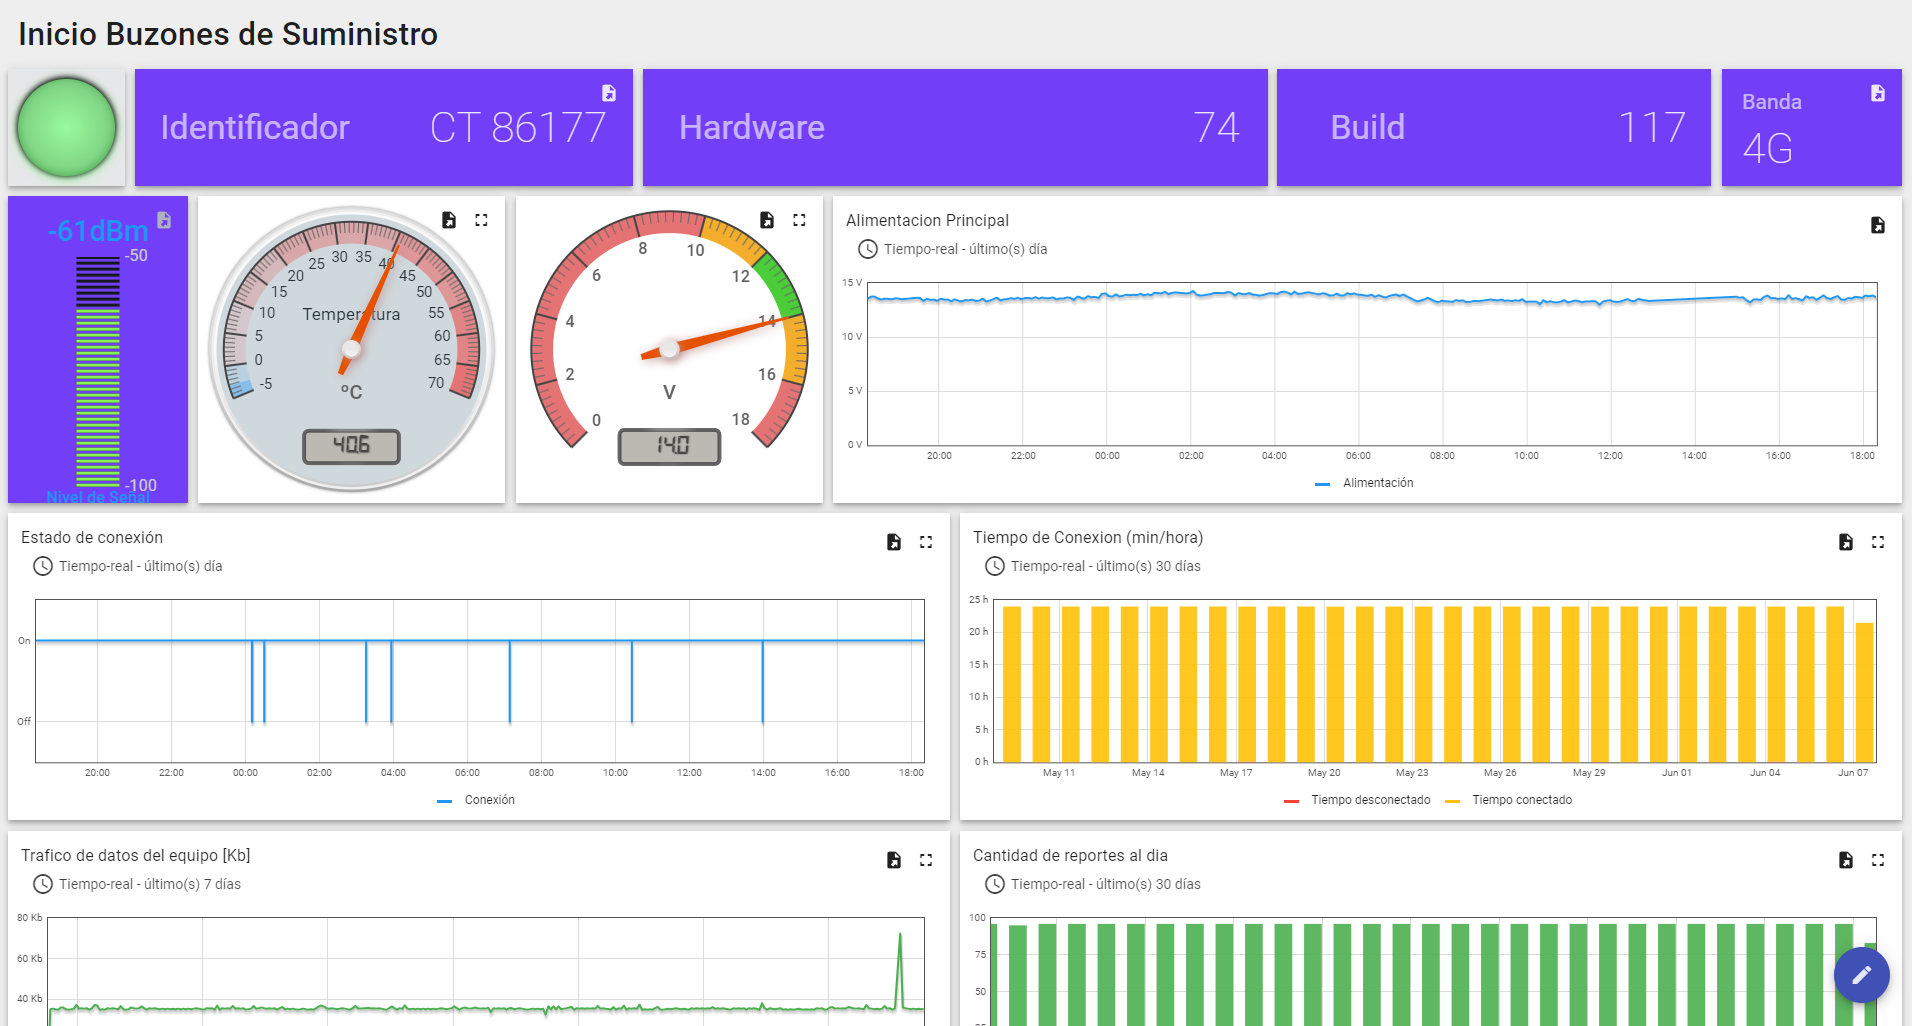Click the Temperatura gauge needle hub
This screenshot has width=1912, height=1026.
click(x=351, y=349)
